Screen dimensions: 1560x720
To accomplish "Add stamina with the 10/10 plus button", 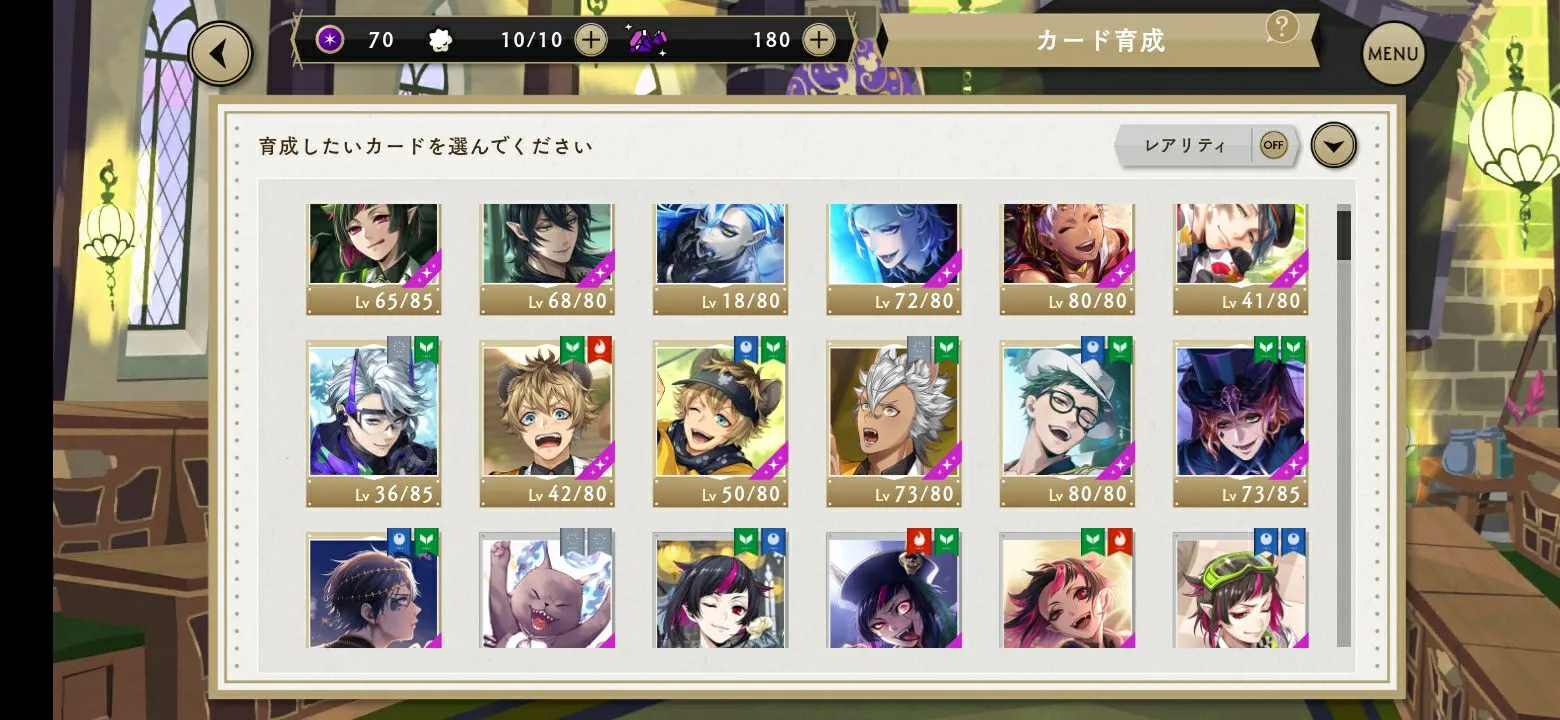I will 591,40.
